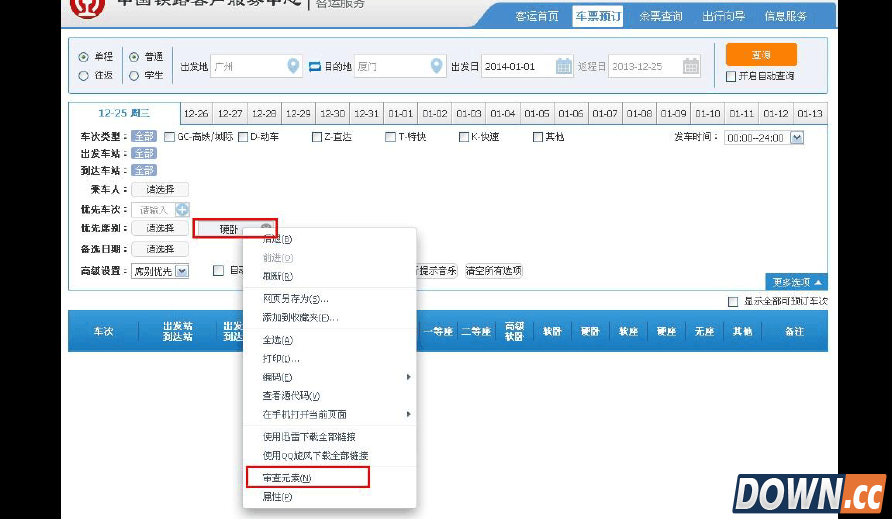Click the plus icon beside 优先车次
892x519 pixels.
coord(182,210)
